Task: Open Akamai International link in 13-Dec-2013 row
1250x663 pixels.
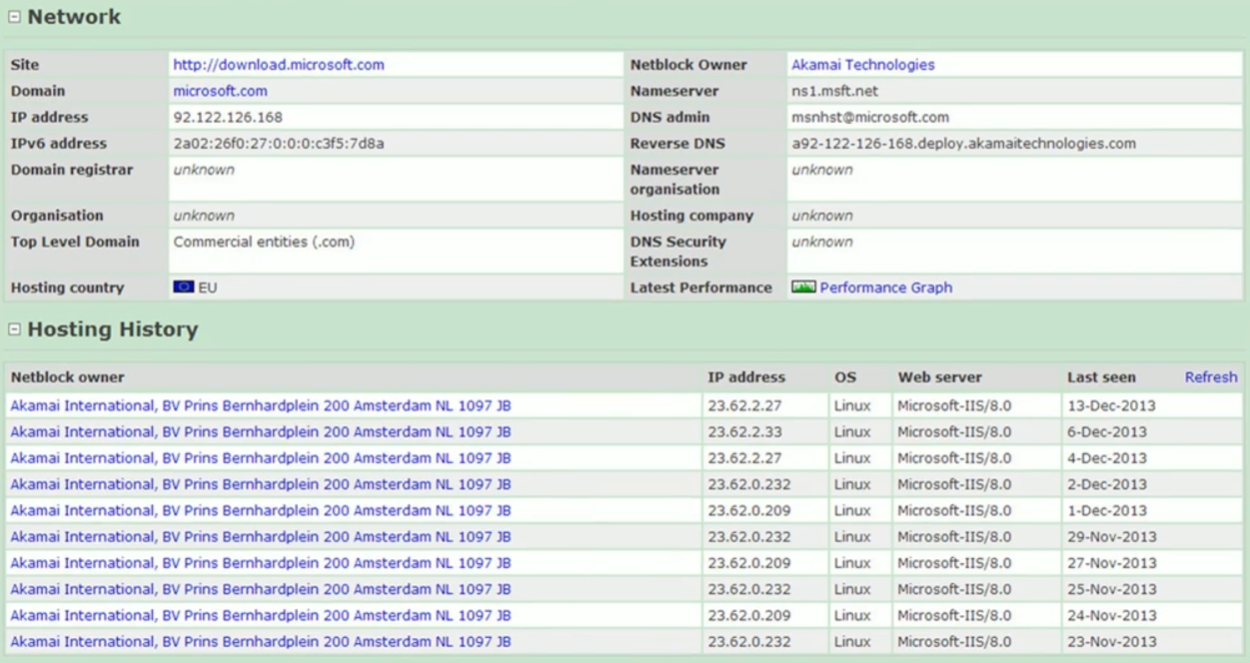Action: pos(261,406)
